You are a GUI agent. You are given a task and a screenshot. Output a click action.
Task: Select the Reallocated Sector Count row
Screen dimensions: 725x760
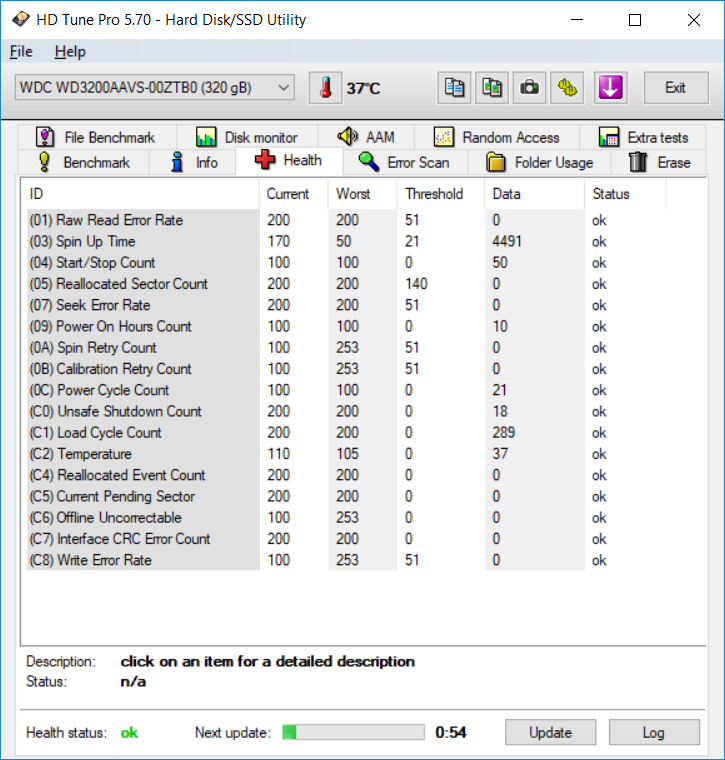[347, 284]
